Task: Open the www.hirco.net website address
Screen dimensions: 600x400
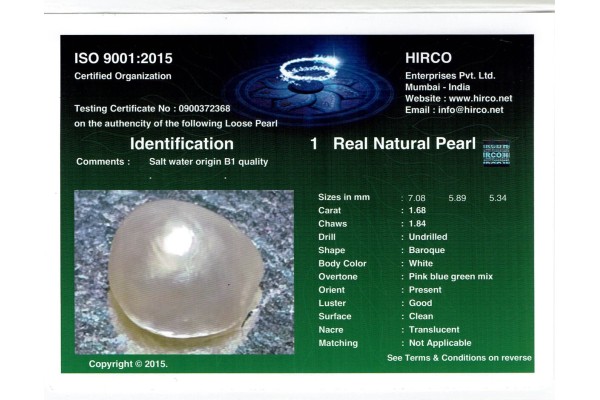Action: 480,99
